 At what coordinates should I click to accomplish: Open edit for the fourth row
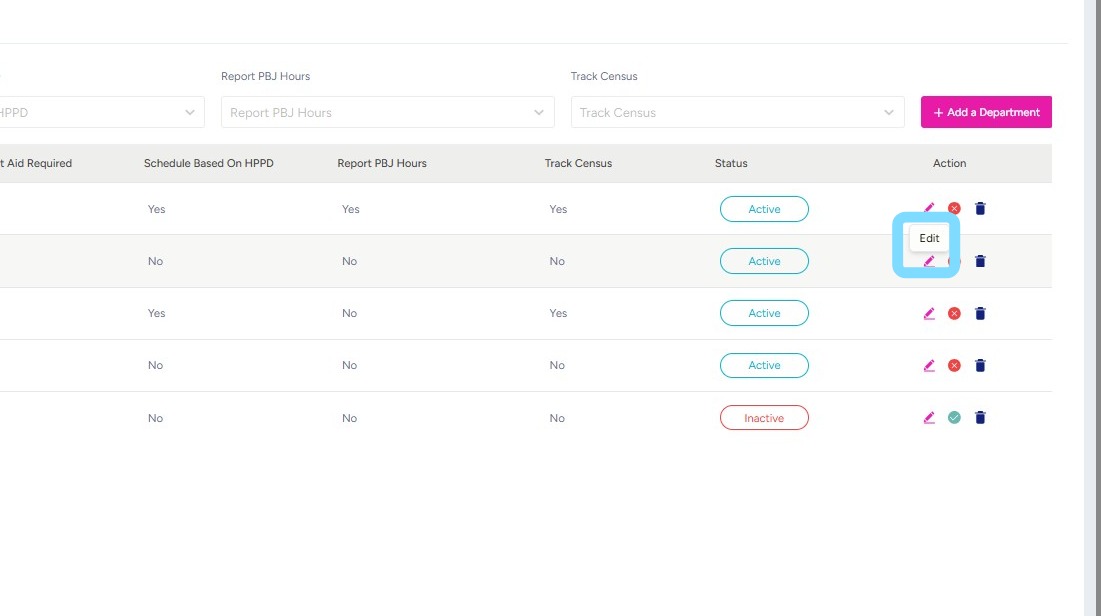coord(929,365)
